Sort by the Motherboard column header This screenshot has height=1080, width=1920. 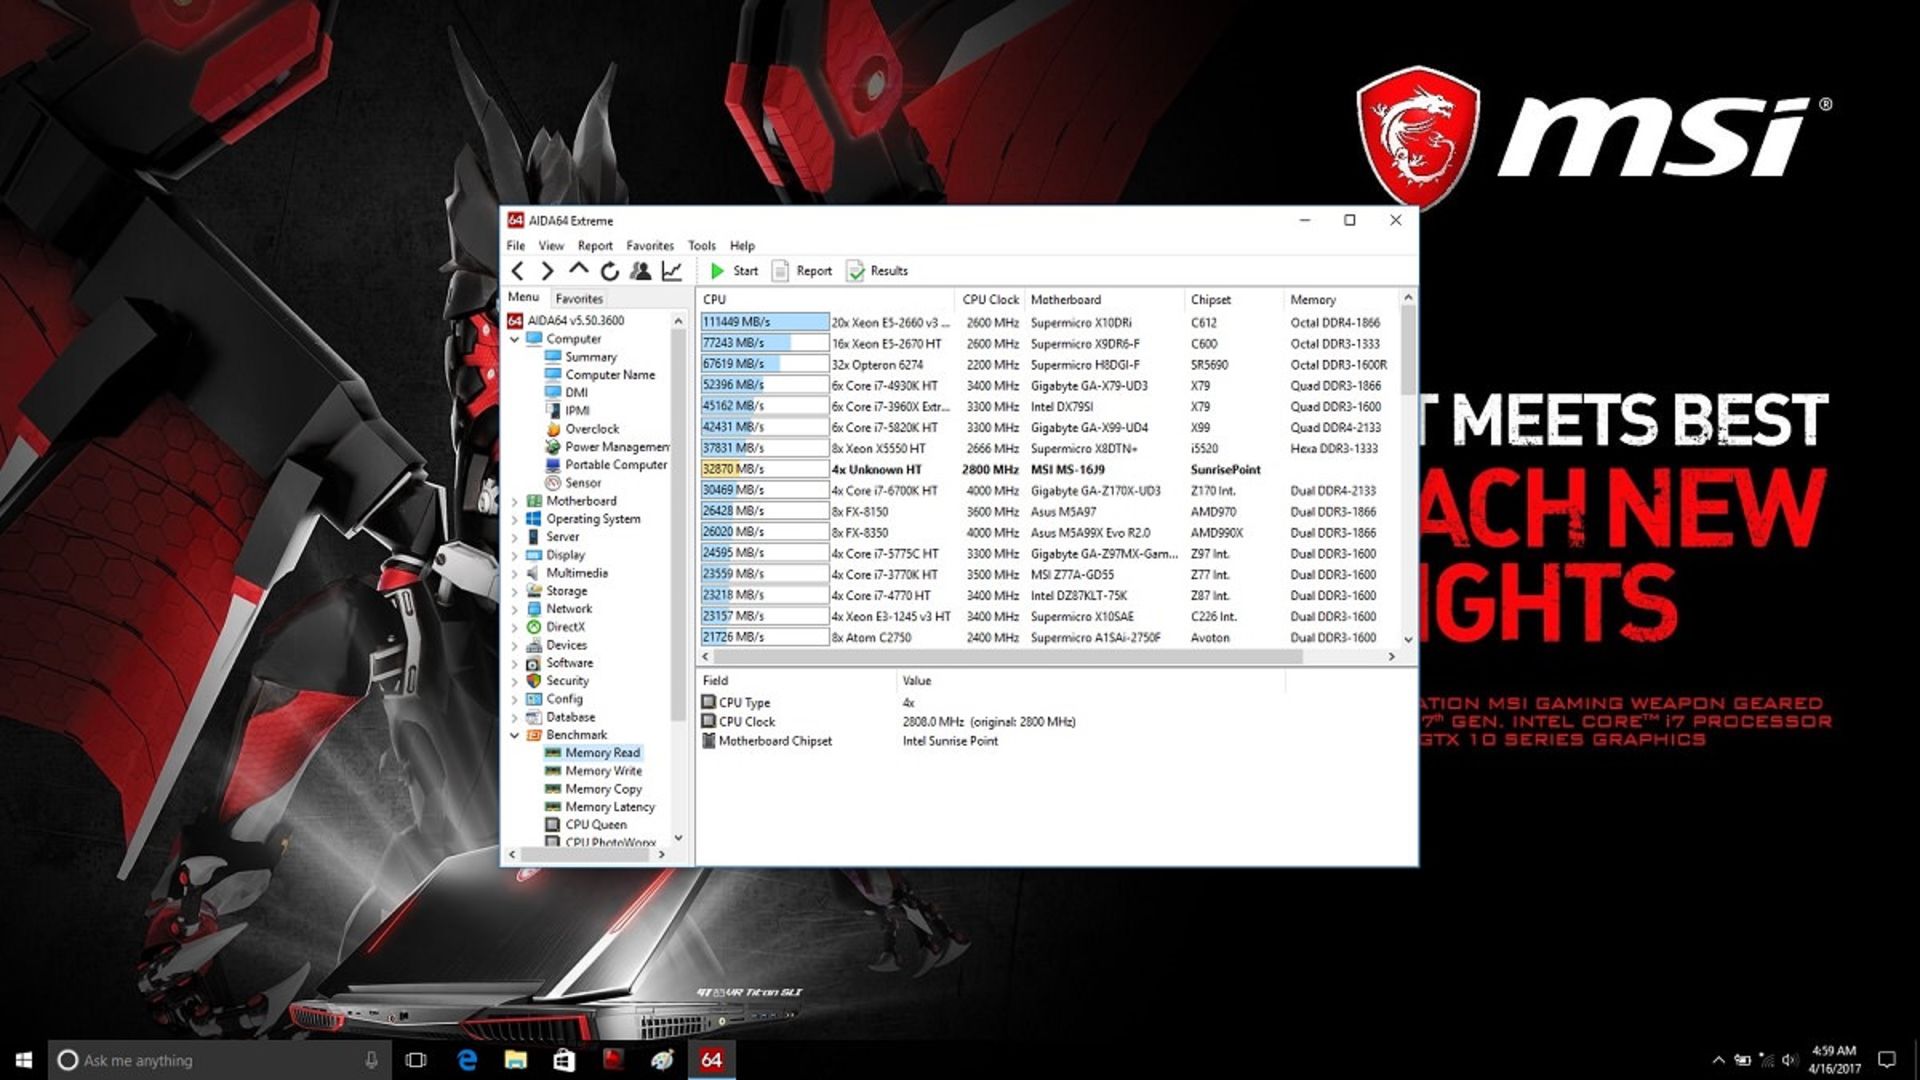coord(1104,299)
